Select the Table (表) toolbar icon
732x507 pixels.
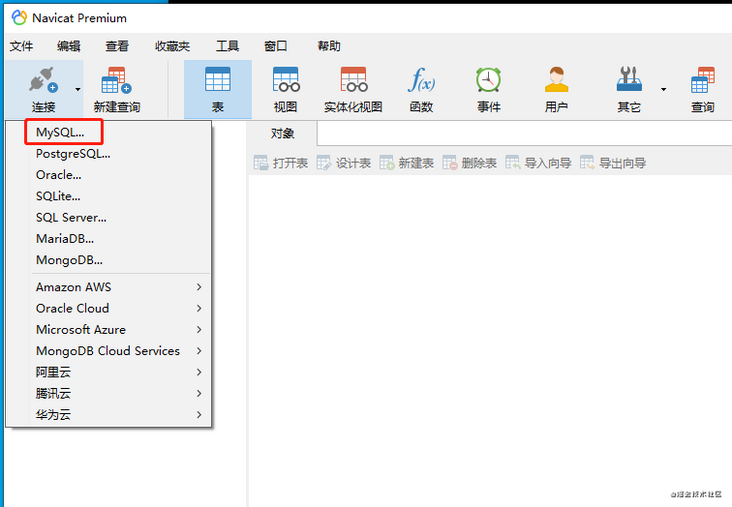pyautogui.click(x=218, y=79)
